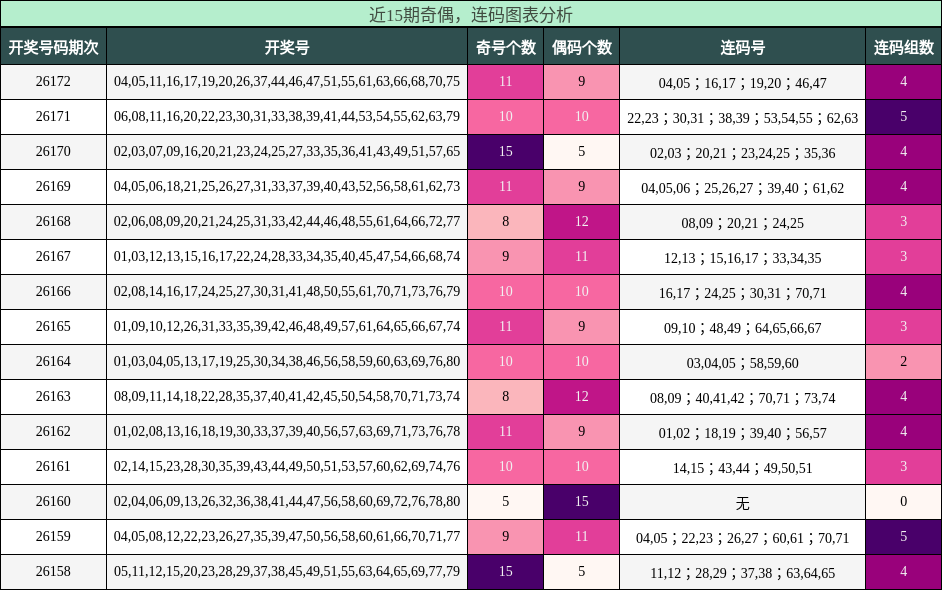Click odd count 8 in row 26163
The image size is (942, 590).
pos(506,397)
